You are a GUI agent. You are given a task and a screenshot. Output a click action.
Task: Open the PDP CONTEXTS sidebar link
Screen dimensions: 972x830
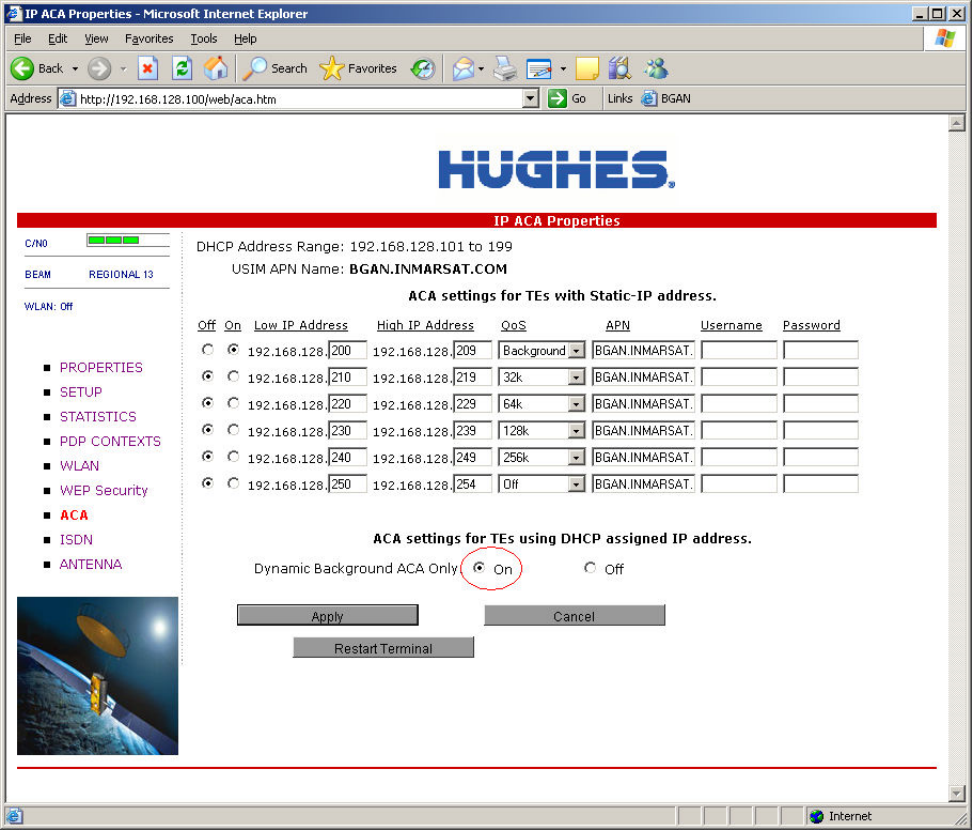coord(110,441)
